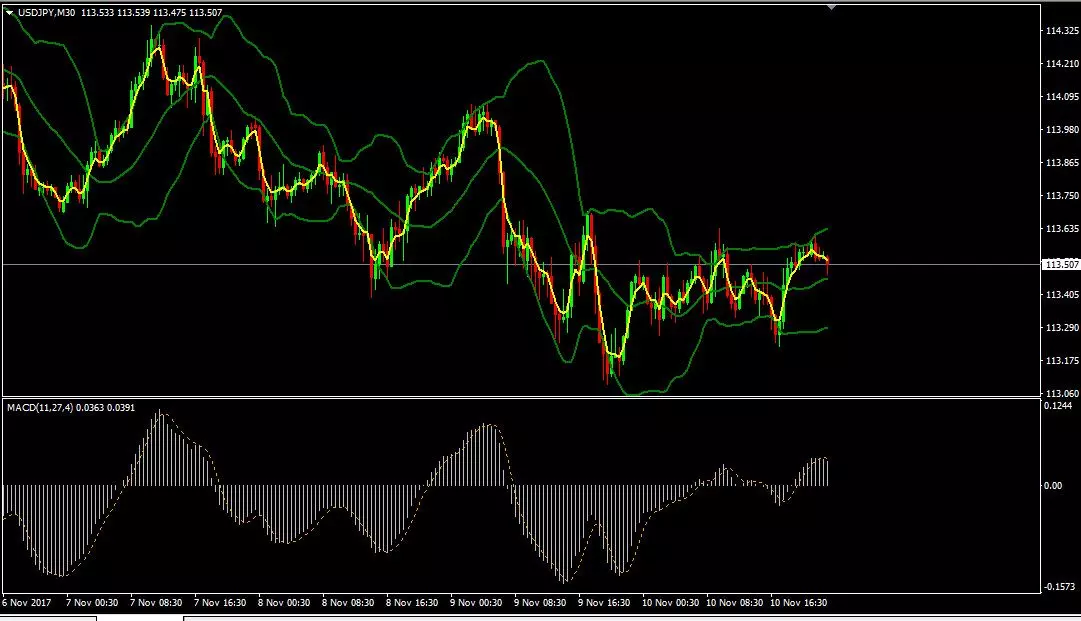Click the 113.635 price scale label
The image size is (1081, 621).
[x=1062, y=229]
